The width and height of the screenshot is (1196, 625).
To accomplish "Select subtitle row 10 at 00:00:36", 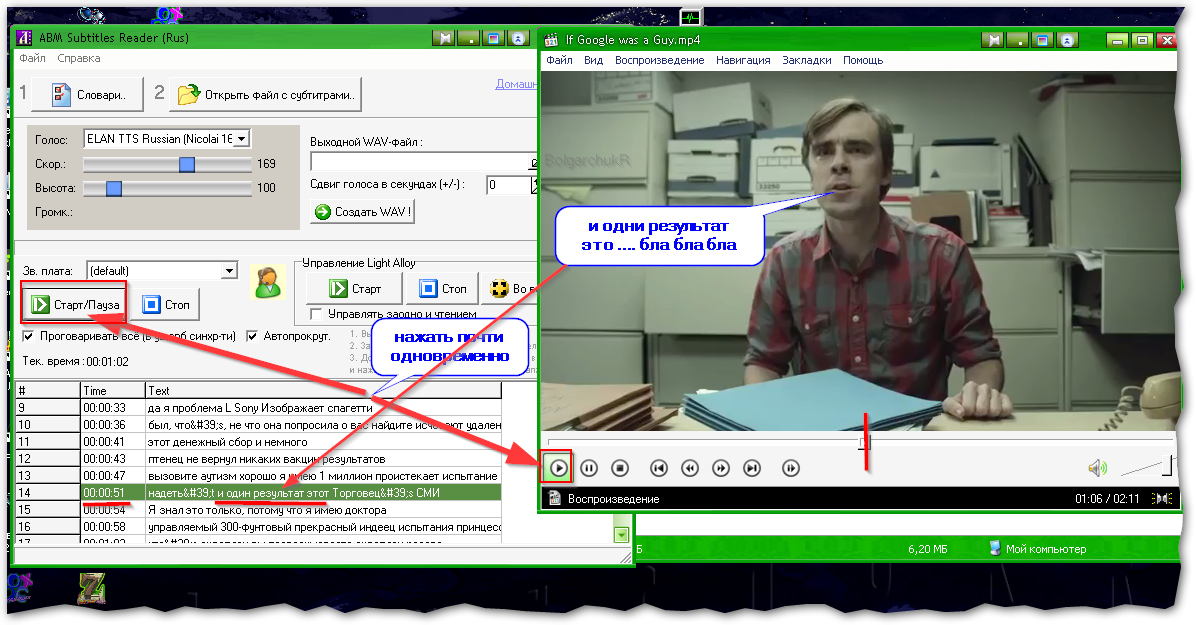I will tap(259, 424).
